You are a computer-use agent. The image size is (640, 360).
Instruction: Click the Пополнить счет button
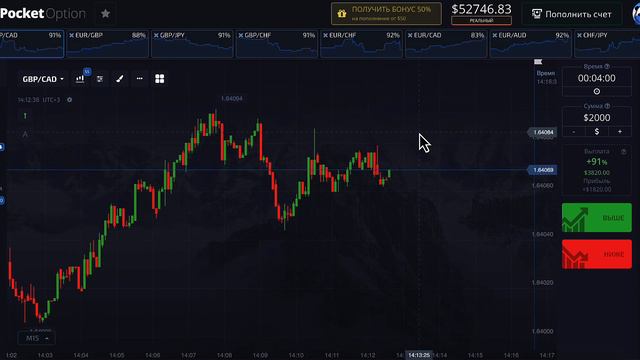571,14
